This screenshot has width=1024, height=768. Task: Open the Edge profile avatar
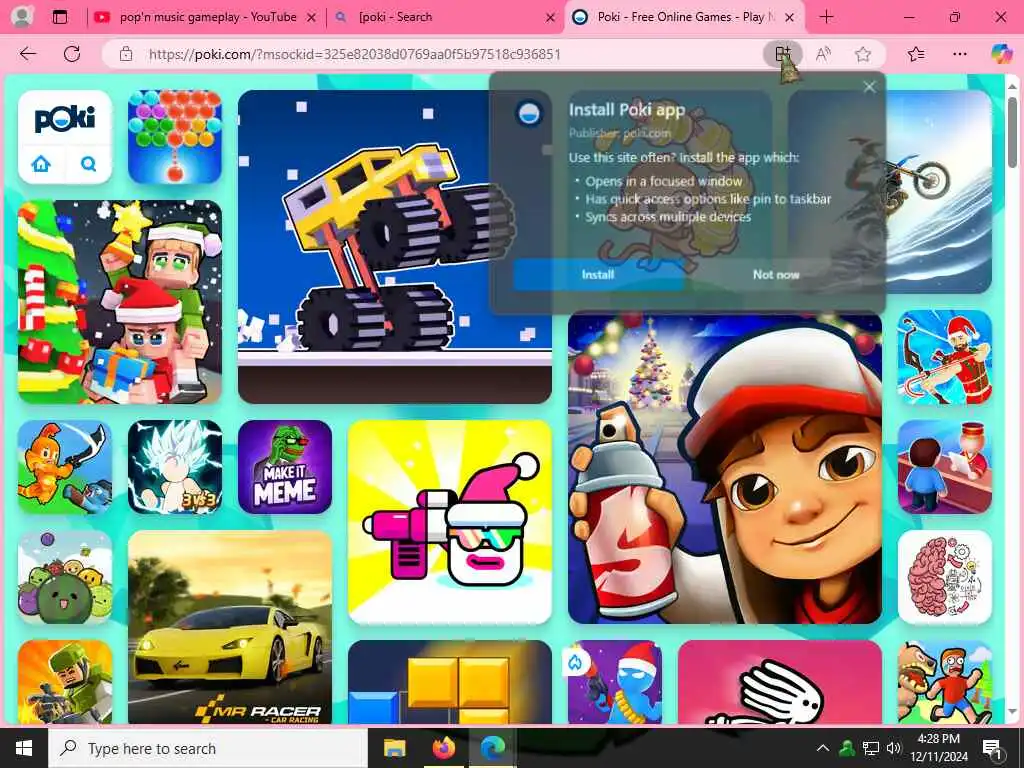(22, 17)
